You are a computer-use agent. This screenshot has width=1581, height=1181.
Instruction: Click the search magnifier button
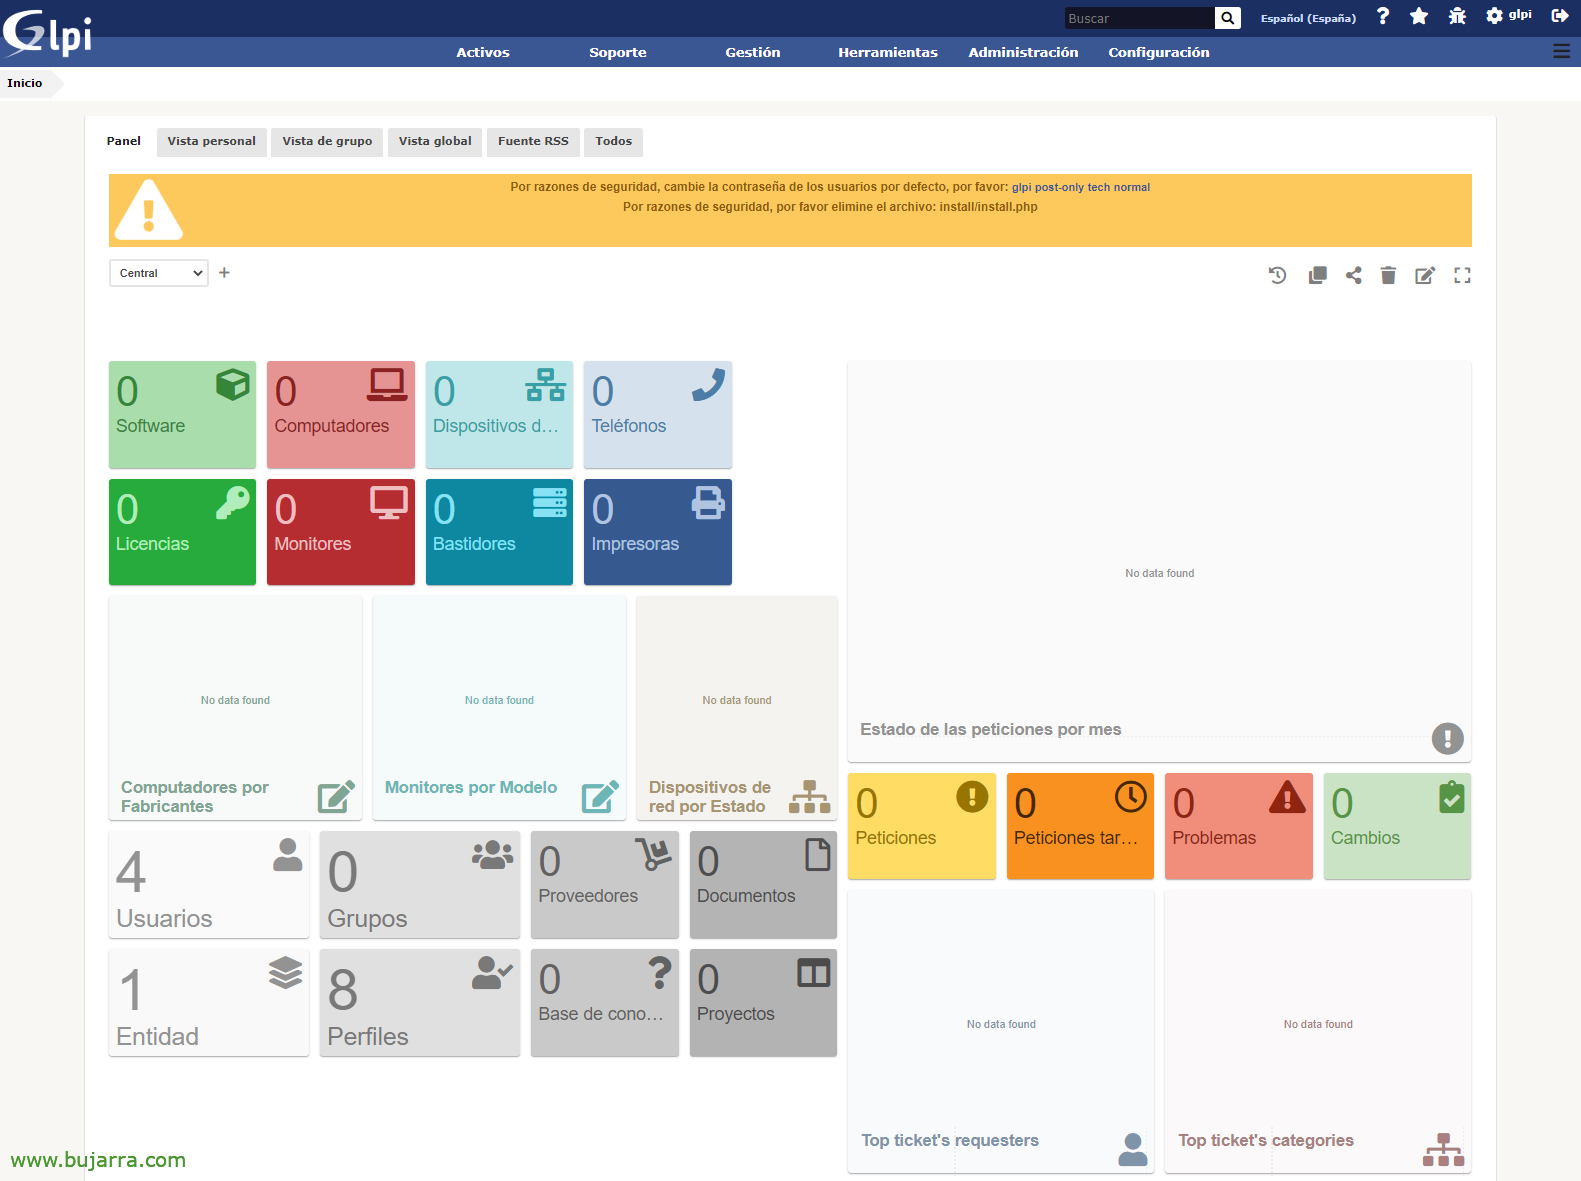point(1227,18)
